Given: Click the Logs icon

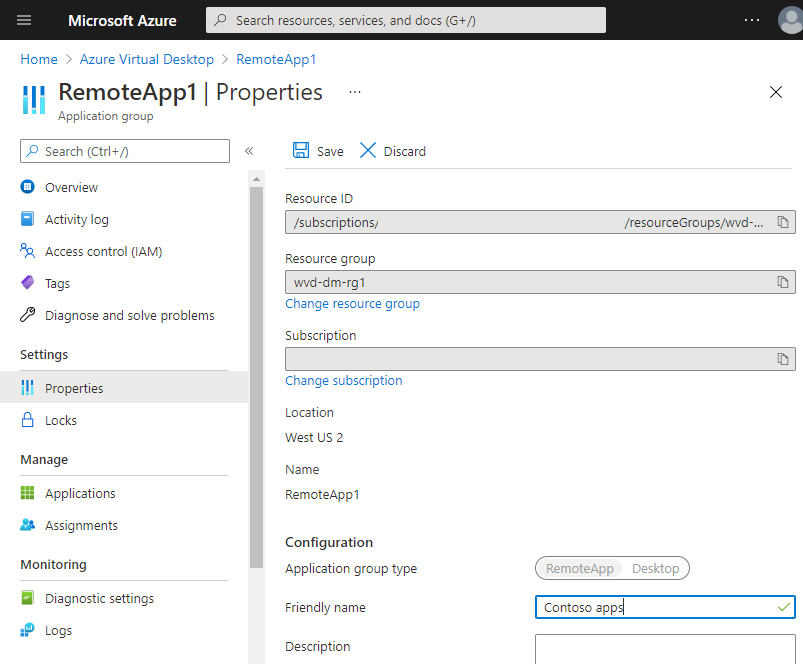Looking at the screenshot, I should point(28,630).
